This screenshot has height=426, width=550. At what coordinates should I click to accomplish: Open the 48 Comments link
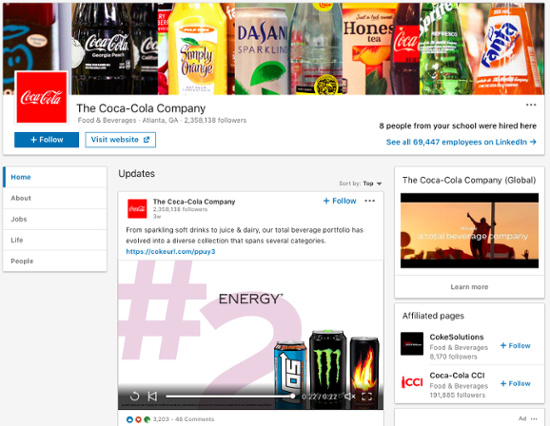pyautogui.click(x=194, y=419)
